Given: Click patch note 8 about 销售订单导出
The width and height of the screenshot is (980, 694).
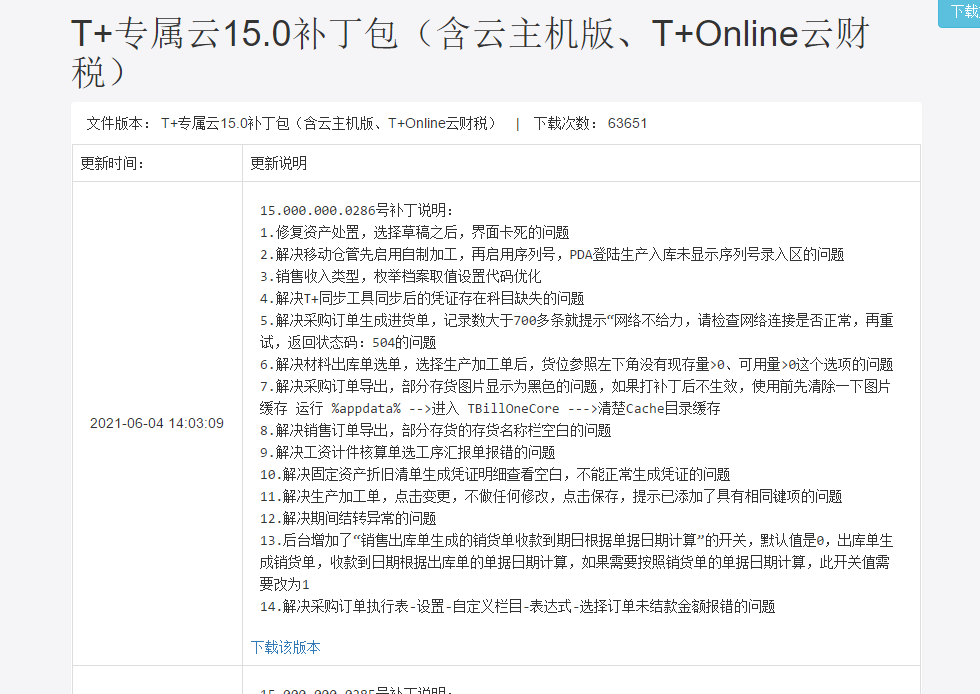Looking at the screenshot, I should [x=436, y=430].
